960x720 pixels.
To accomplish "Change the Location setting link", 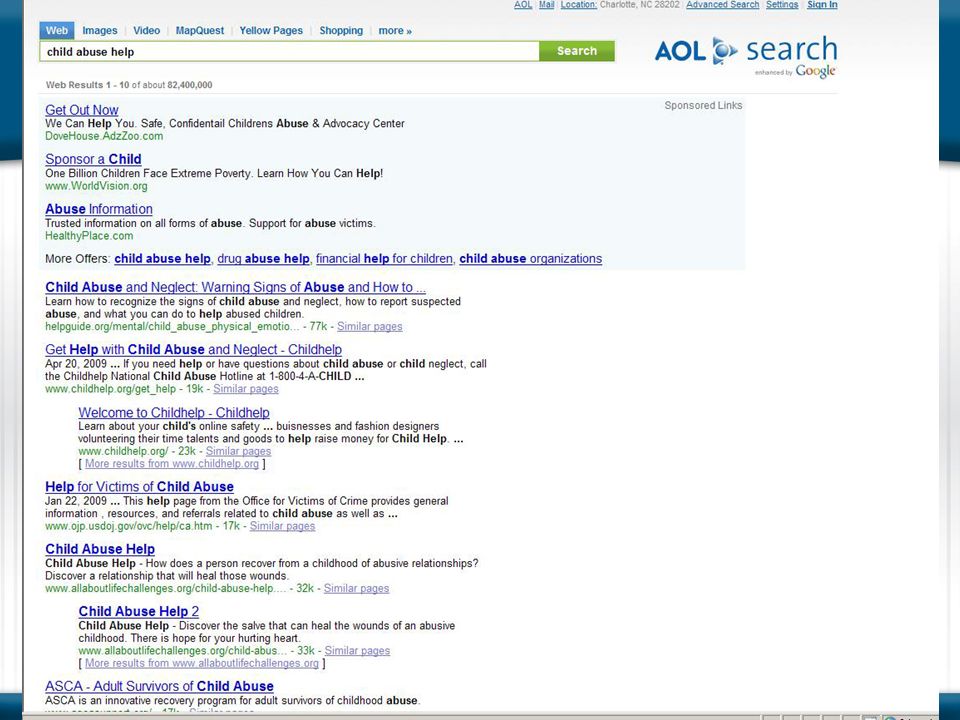I will [x=579, y=5].
